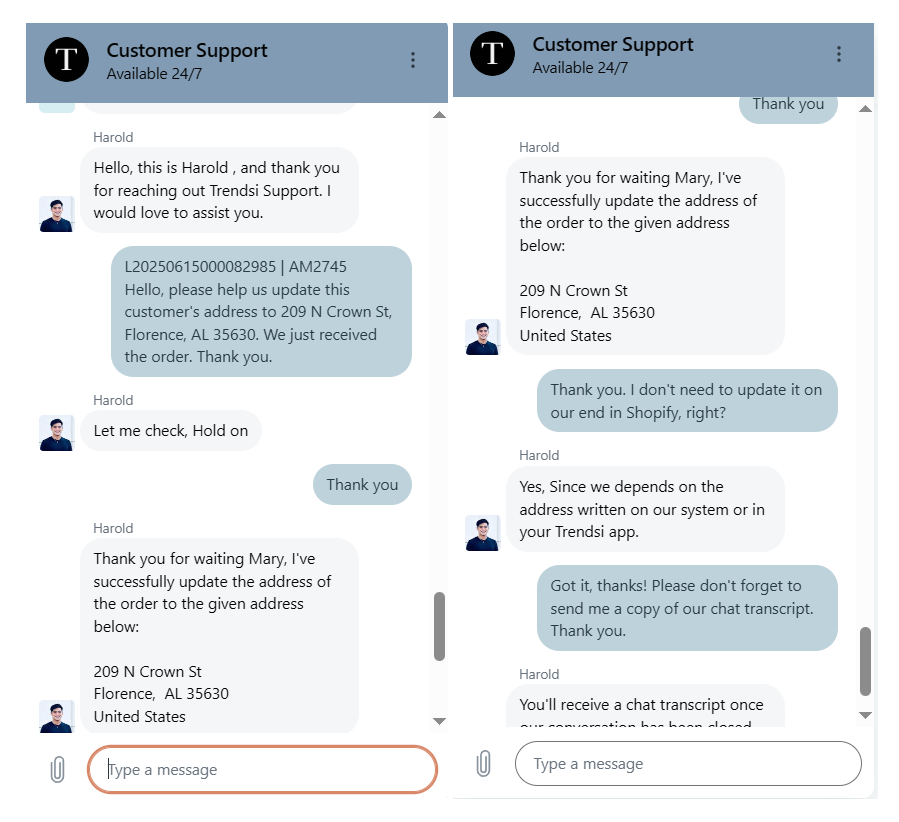Focus the left 'Type a message' input field
Viewport: 899px width, 822px height.
tap(262, 770)
